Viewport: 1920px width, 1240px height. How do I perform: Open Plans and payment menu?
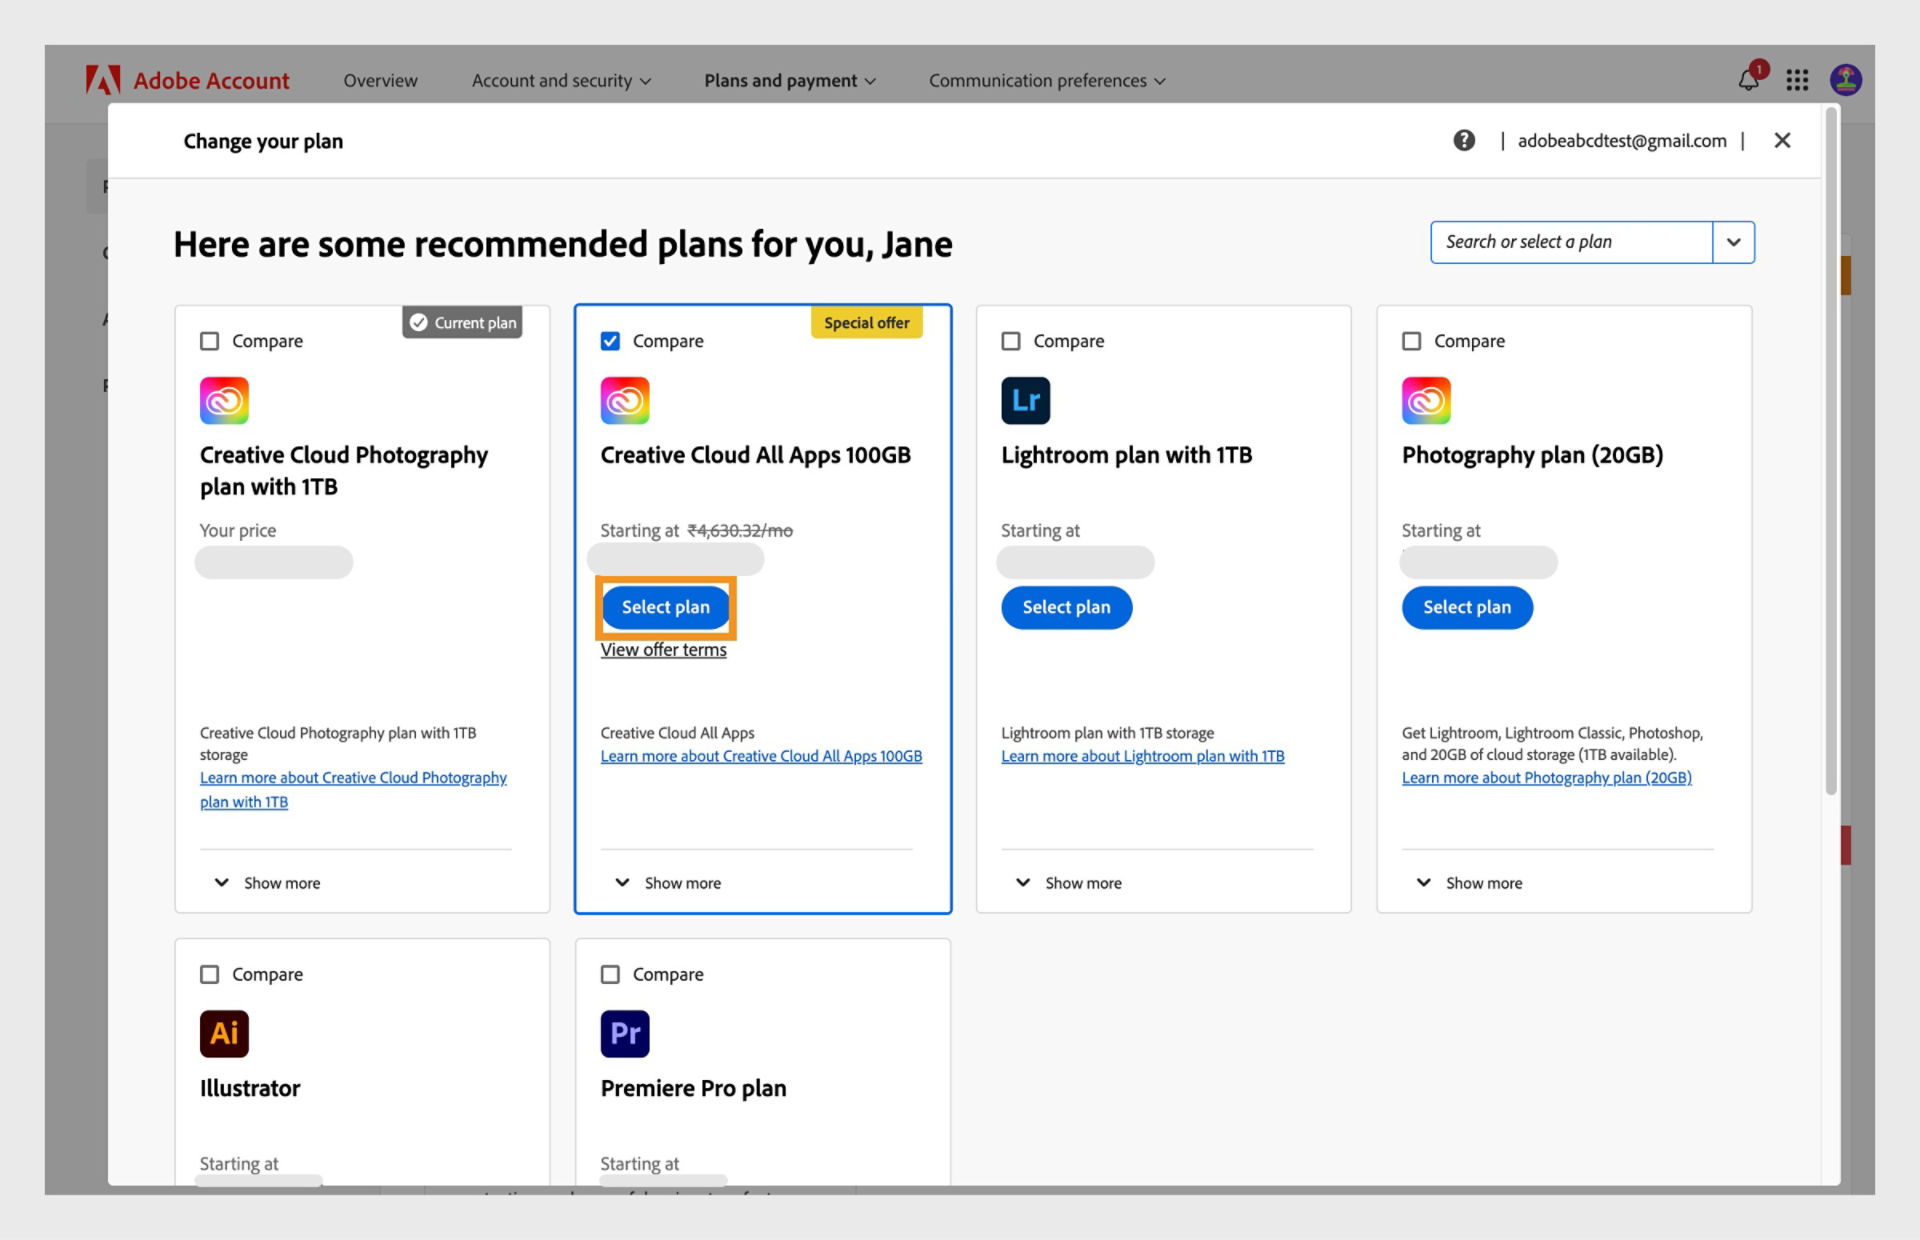[790, 81]
